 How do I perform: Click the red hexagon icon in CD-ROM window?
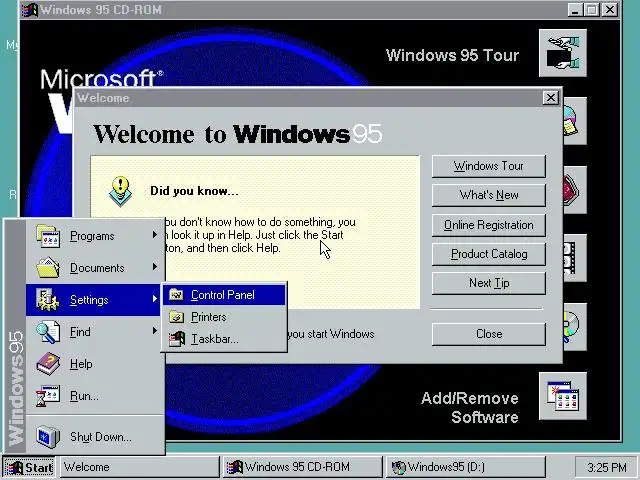point(575,190)
